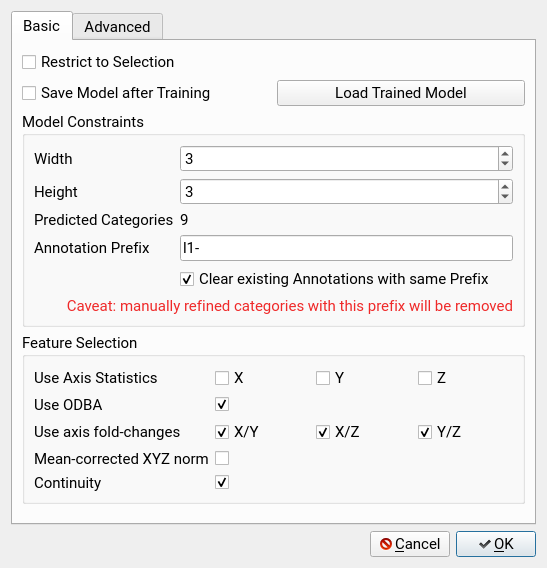Decrease Width with the down arrow
Viewport: 547px width, 568px height.
[505, 164]
